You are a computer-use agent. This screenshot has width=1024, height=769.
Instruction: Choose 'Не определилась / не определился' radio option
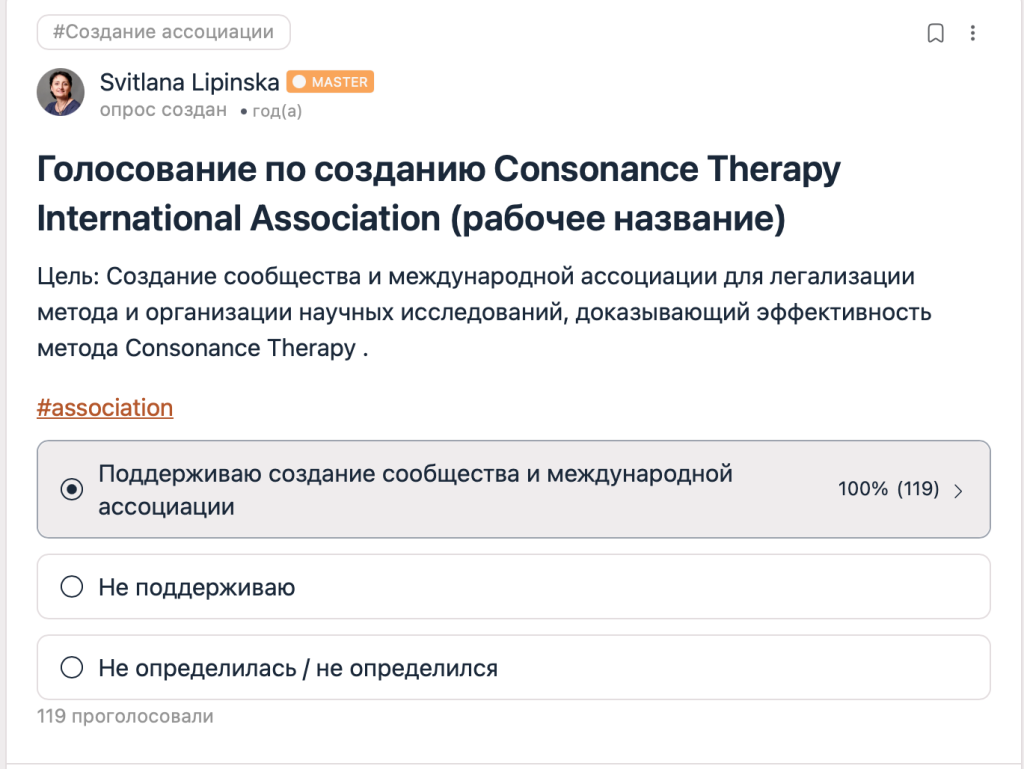72,667
